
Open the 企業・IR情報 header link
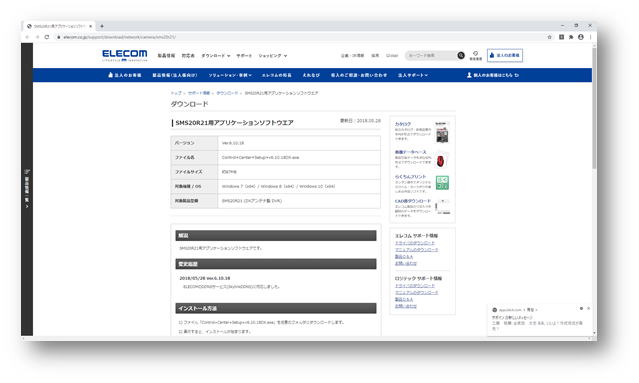coord(352,55)
